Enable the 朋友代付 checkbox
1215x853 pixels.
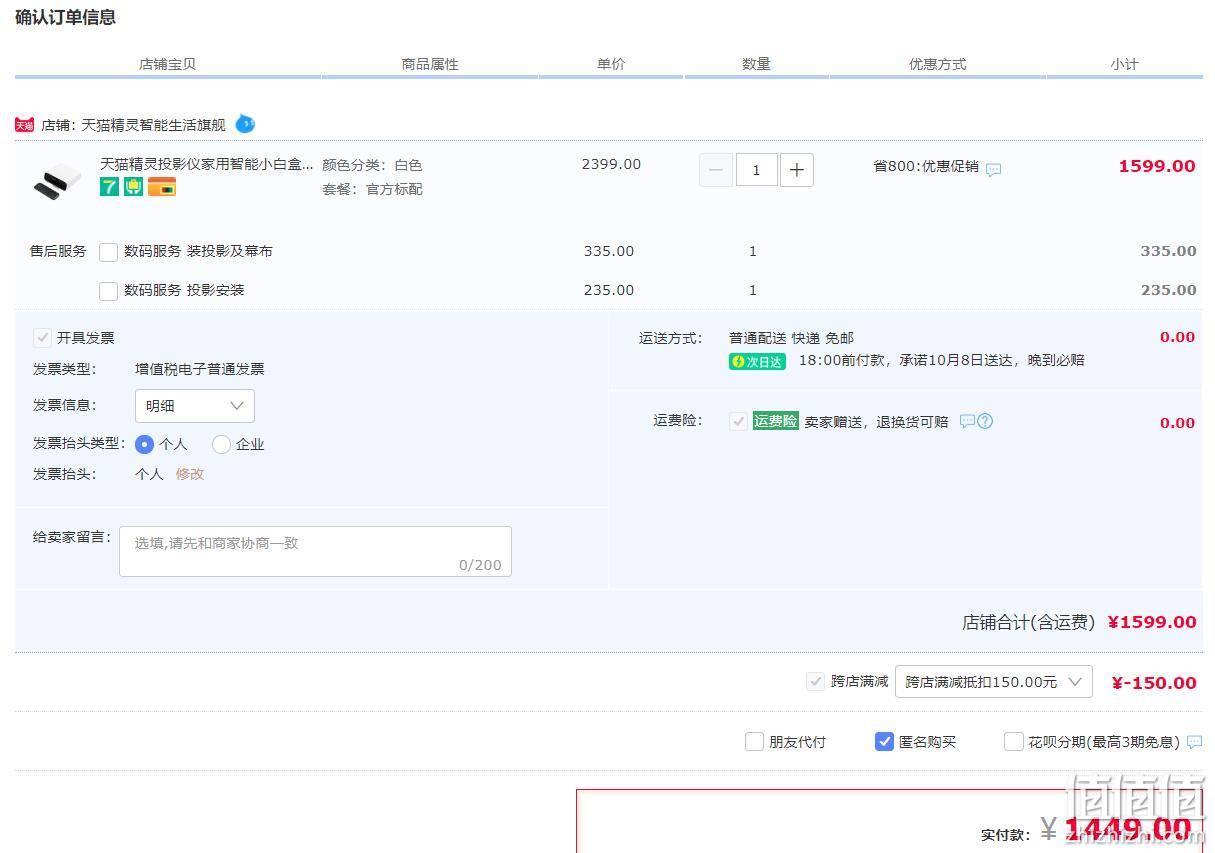click(x=755, y=742)
